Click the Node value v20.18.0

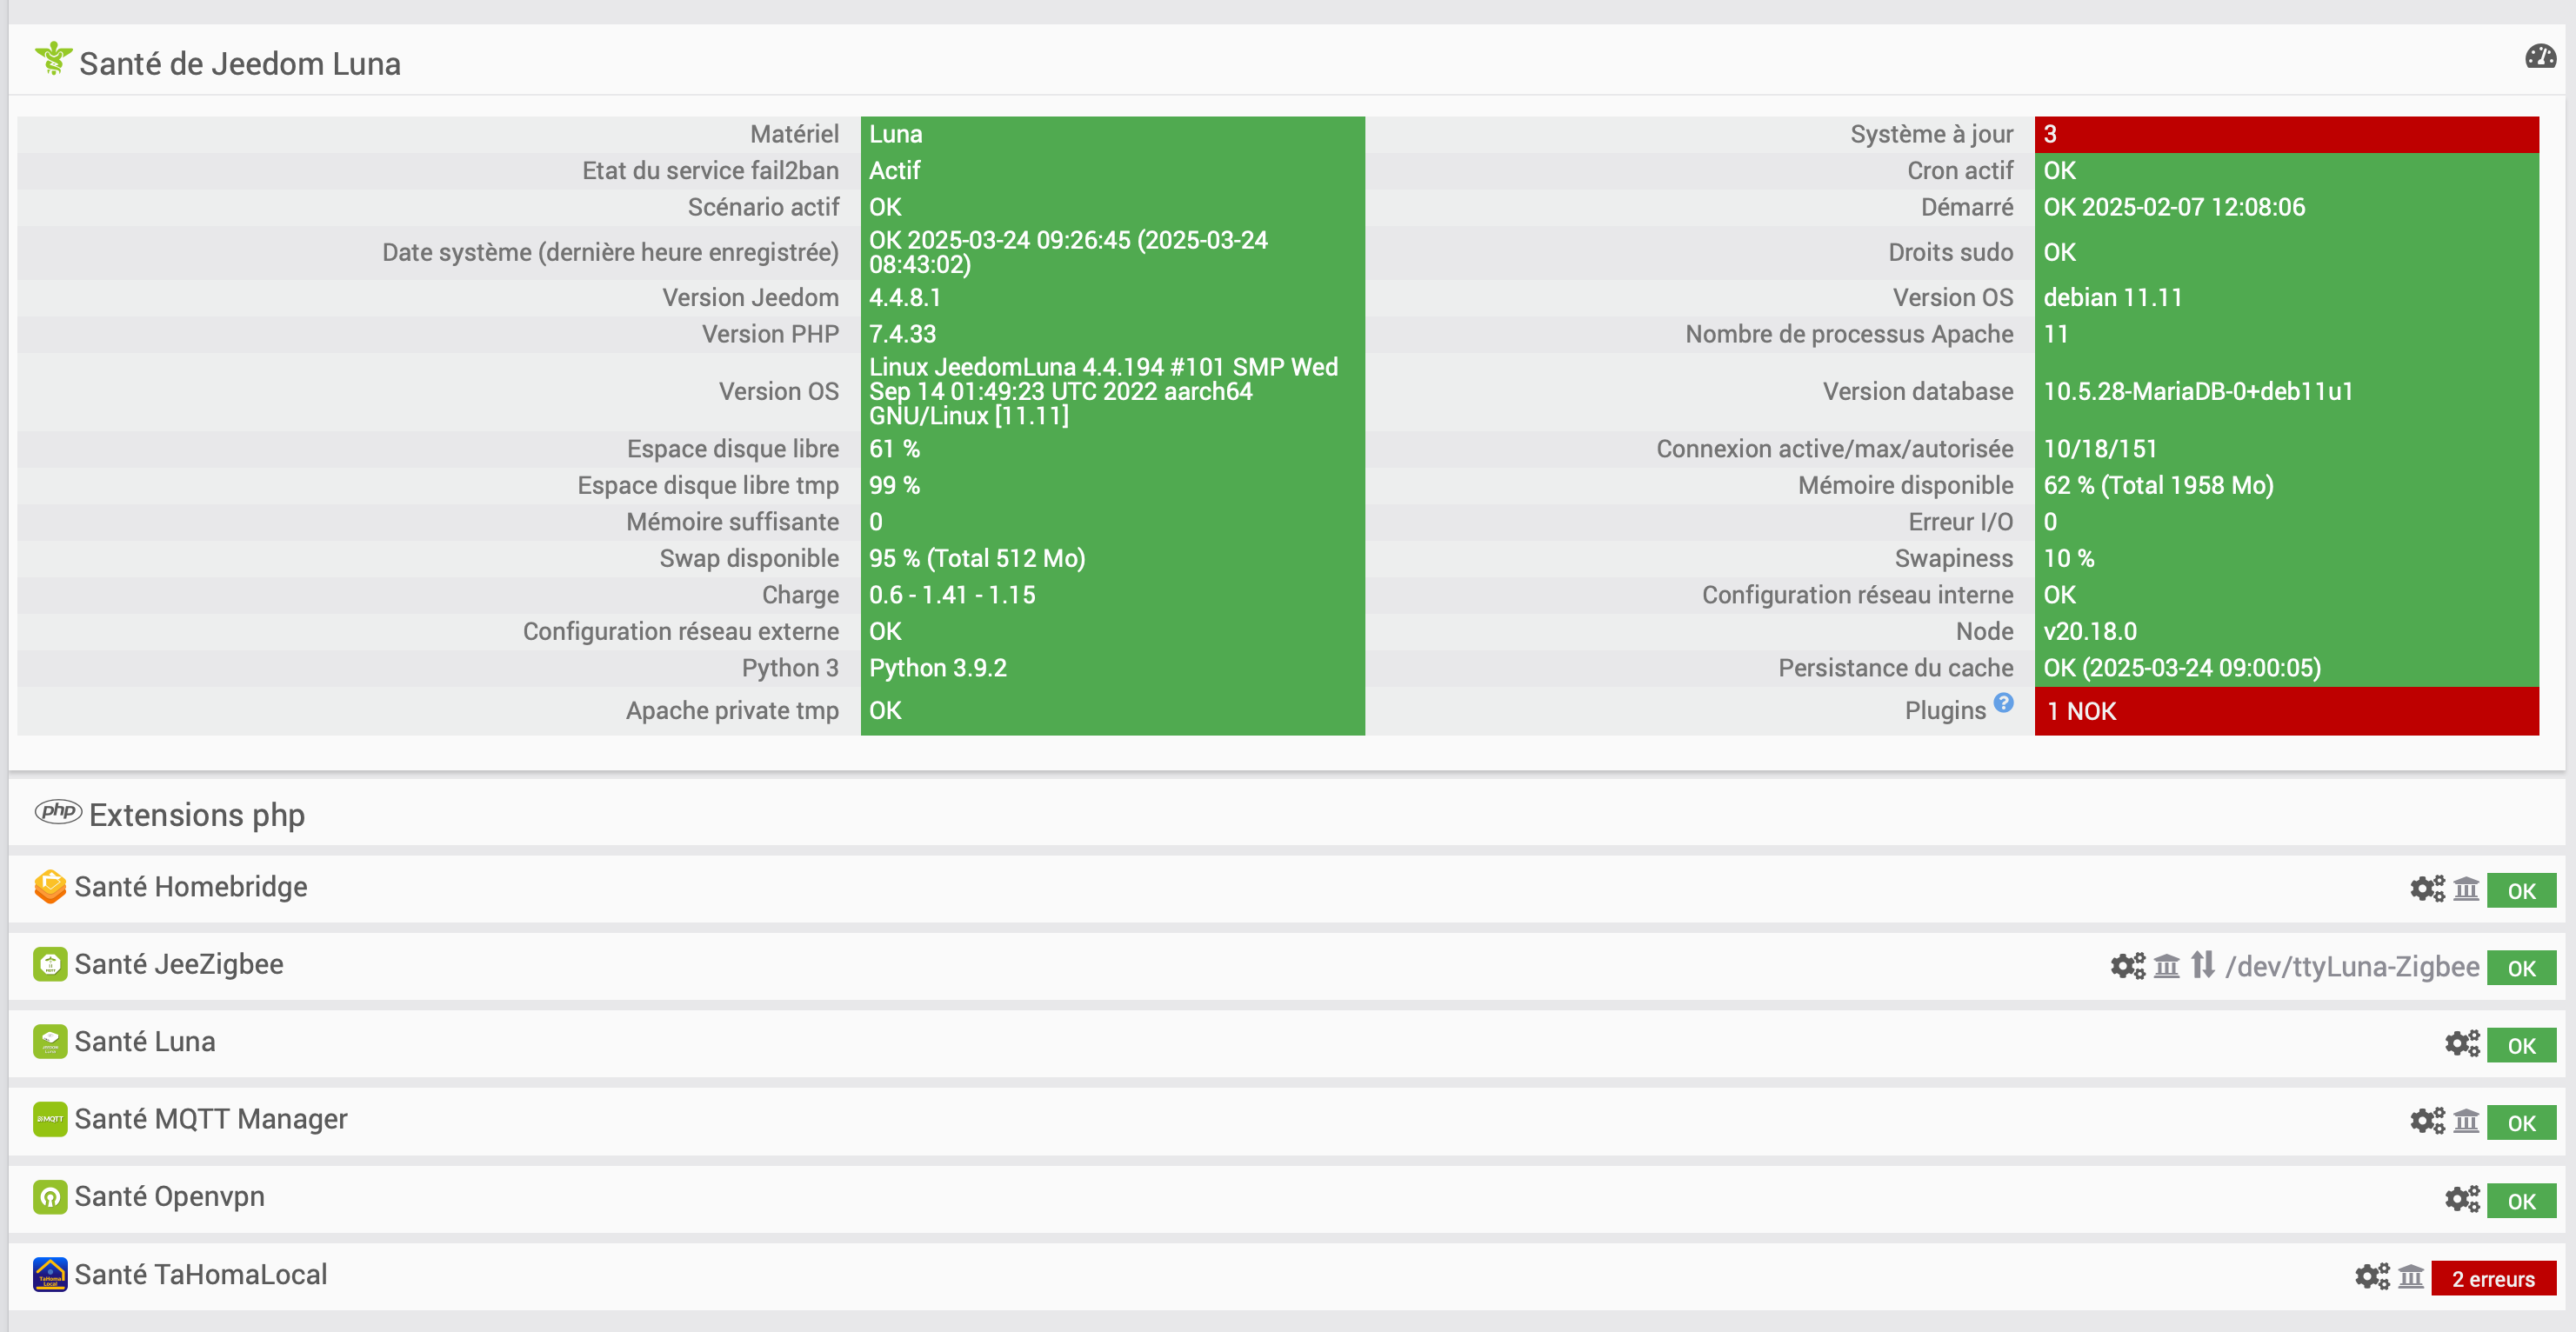[2286, 631]
